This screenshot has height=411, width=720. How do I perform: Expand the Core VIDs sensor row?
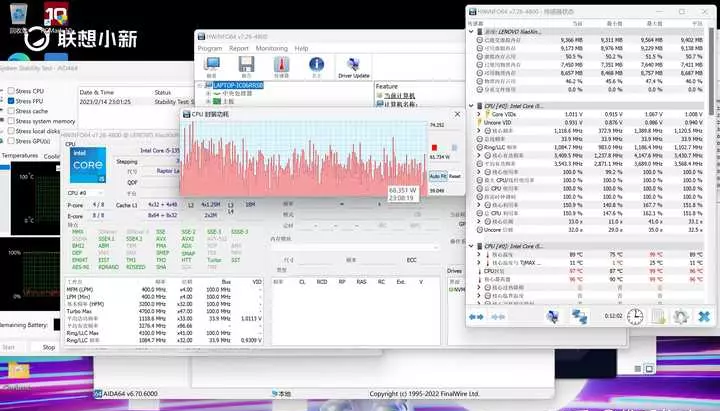(x=479, y=114)
